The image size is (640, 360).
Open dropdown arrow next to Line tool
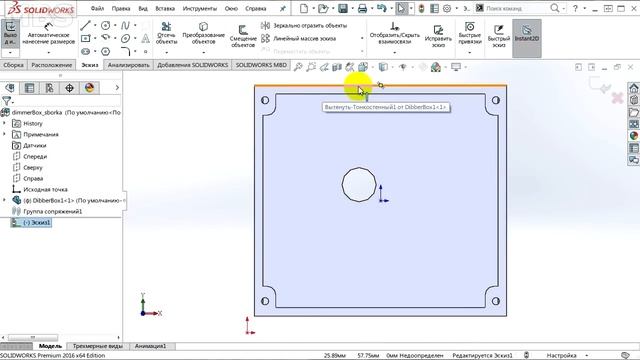(95, 25)
